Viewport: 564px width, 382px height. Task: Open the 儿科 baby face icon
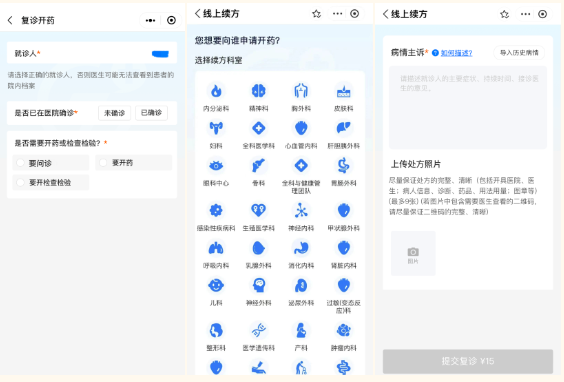216,286
